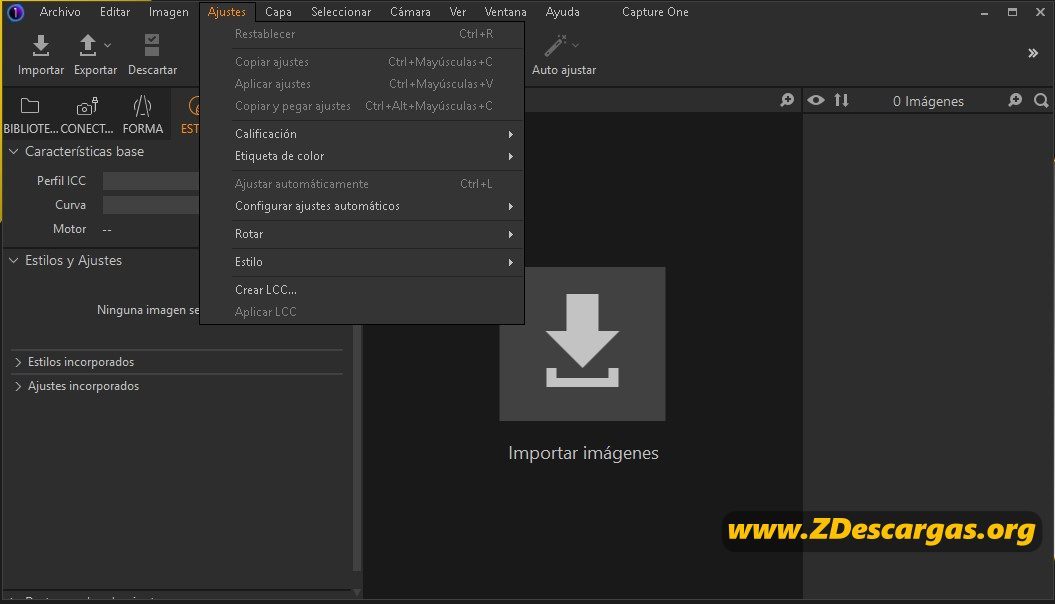Viewport: 1055px width, 604px height.
Task: Click the Auto ajustar magic wand
Action: click(x=555, y=46)
